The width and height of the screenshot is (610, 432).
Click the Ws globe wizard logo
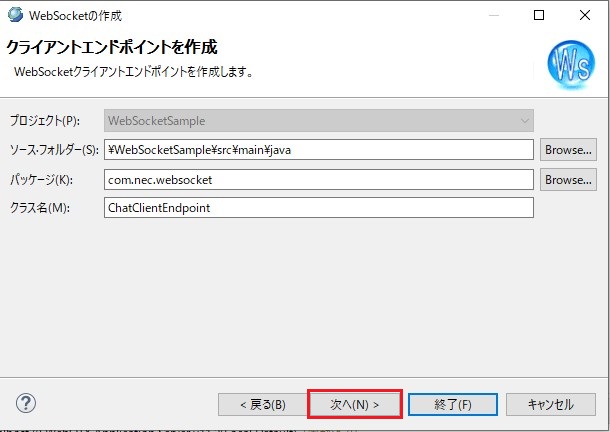[570, 63]
